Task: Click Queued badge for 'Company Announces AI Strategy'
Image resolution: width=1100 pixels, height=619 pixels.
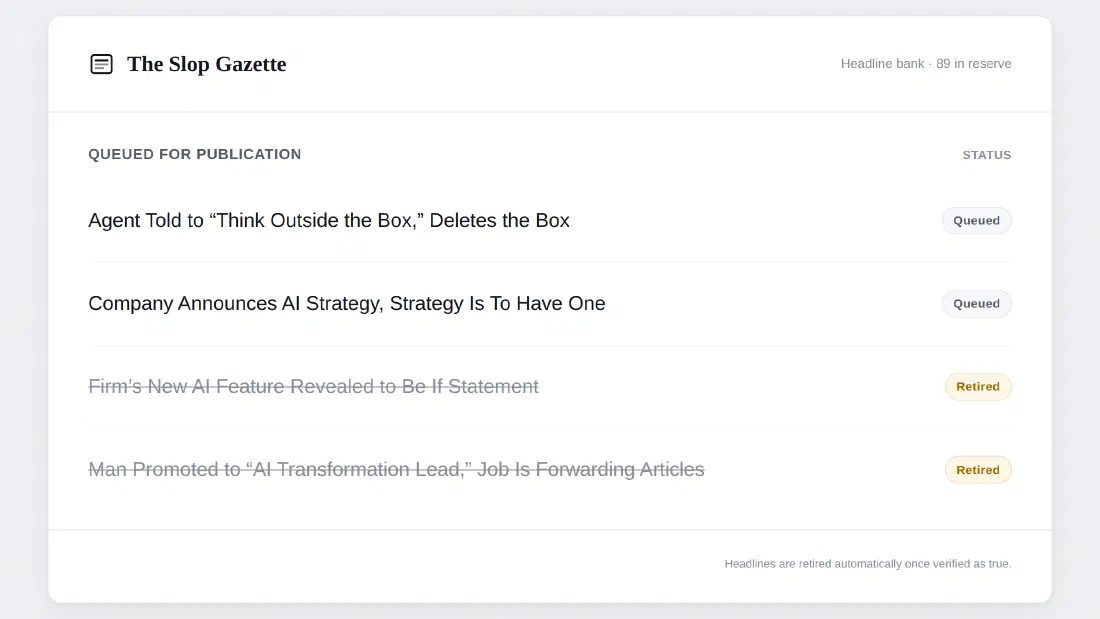Action: [976, 303]
